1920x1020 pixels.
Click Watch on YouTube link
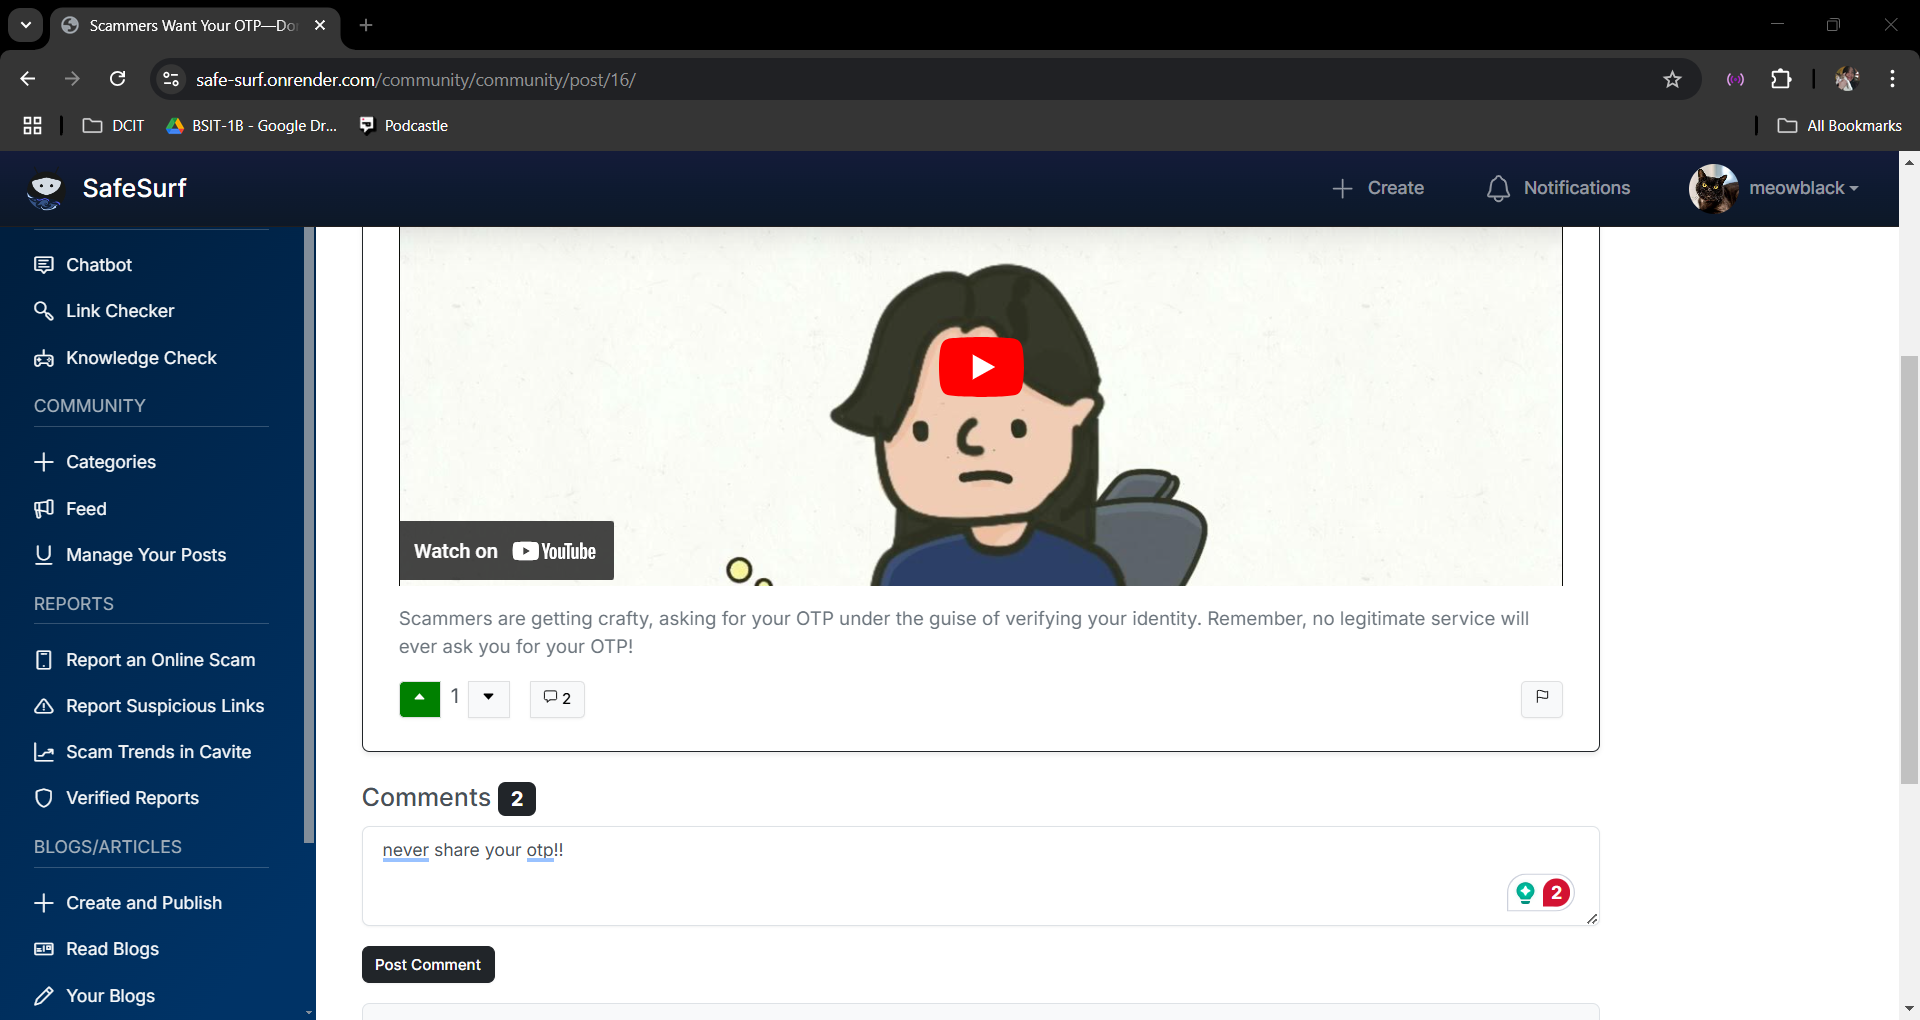tap(506, 551)
